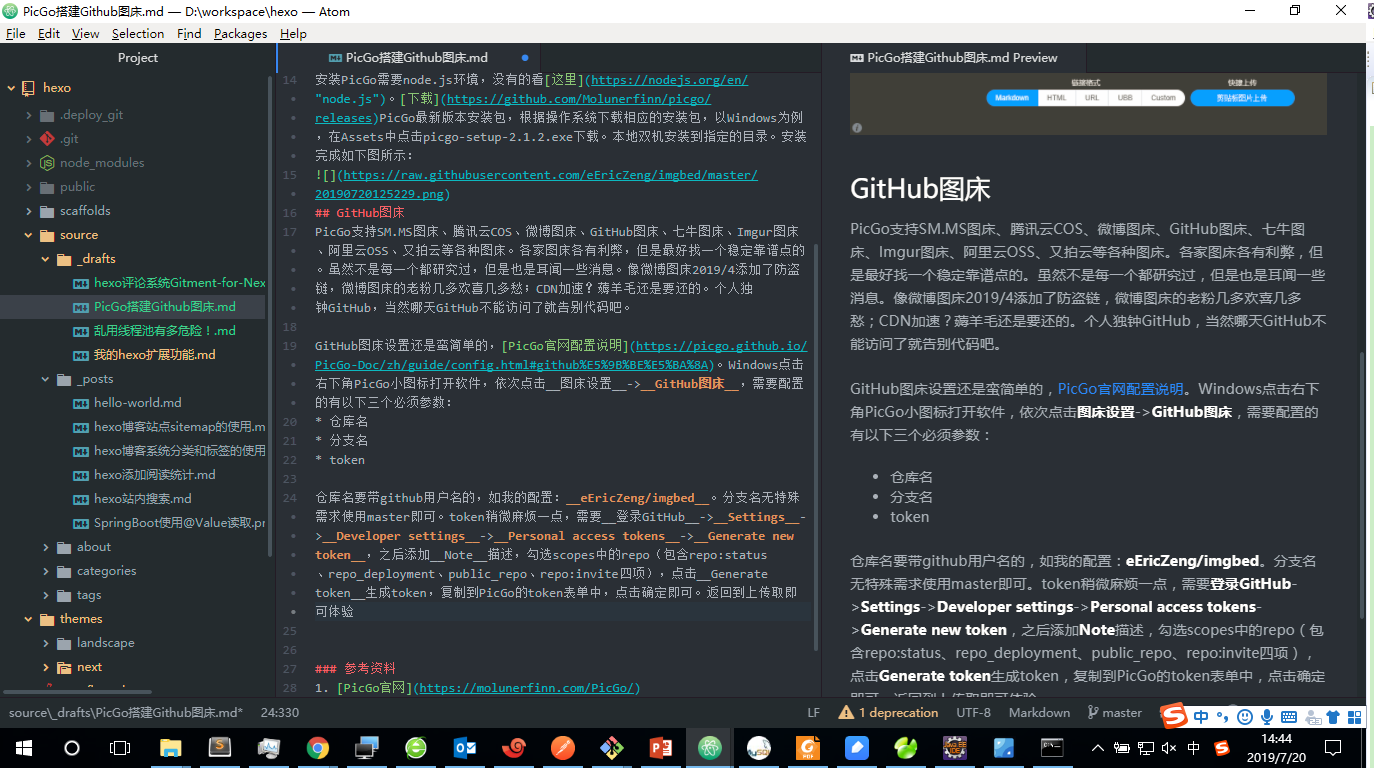Expand the .deploy_git folder
This screenshot has width=1374, height=768.
click(x=29, y=115)
